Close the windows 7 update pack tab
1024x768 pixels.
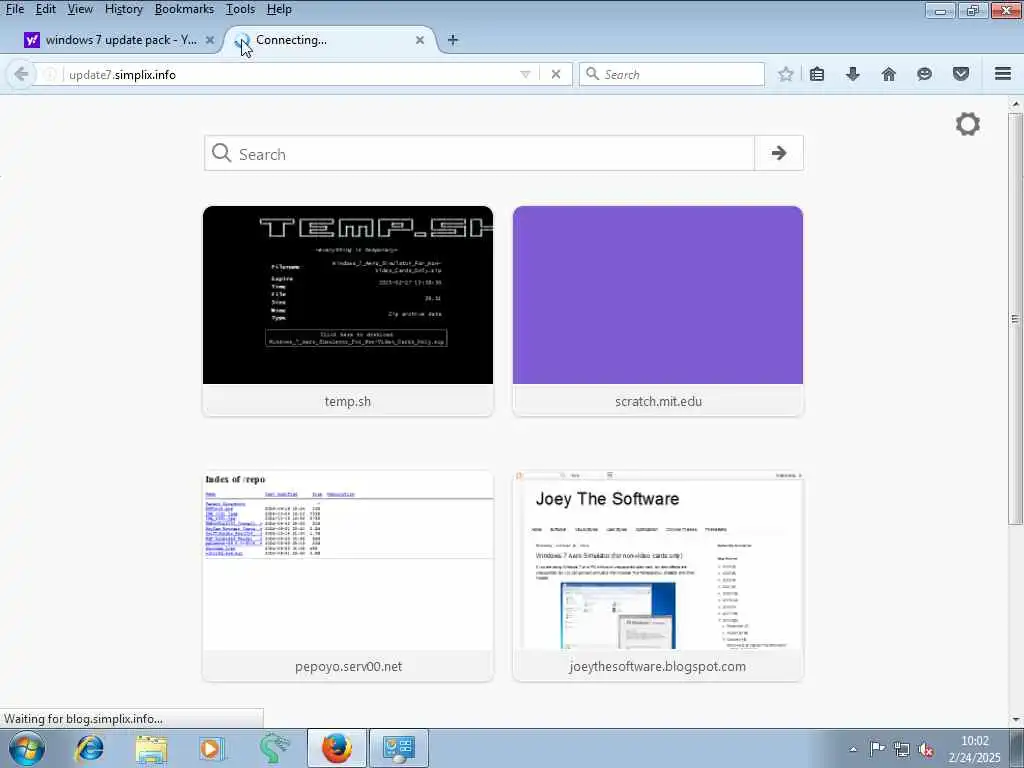[x=210, y=40]
